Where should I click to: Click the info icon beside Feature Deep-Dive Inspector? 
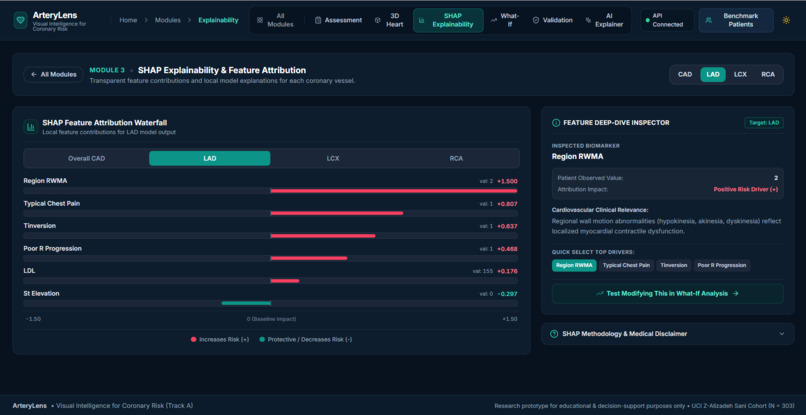(x=556, y=123)
